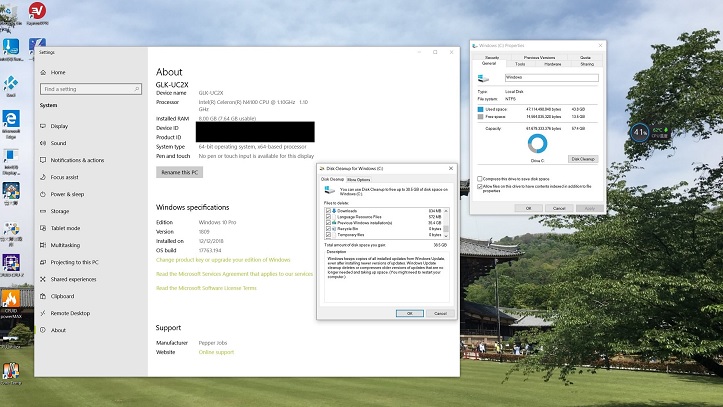Open the More Options tab in Disk Cleanup
Screen dimensions: 723x407
point(359,180)
